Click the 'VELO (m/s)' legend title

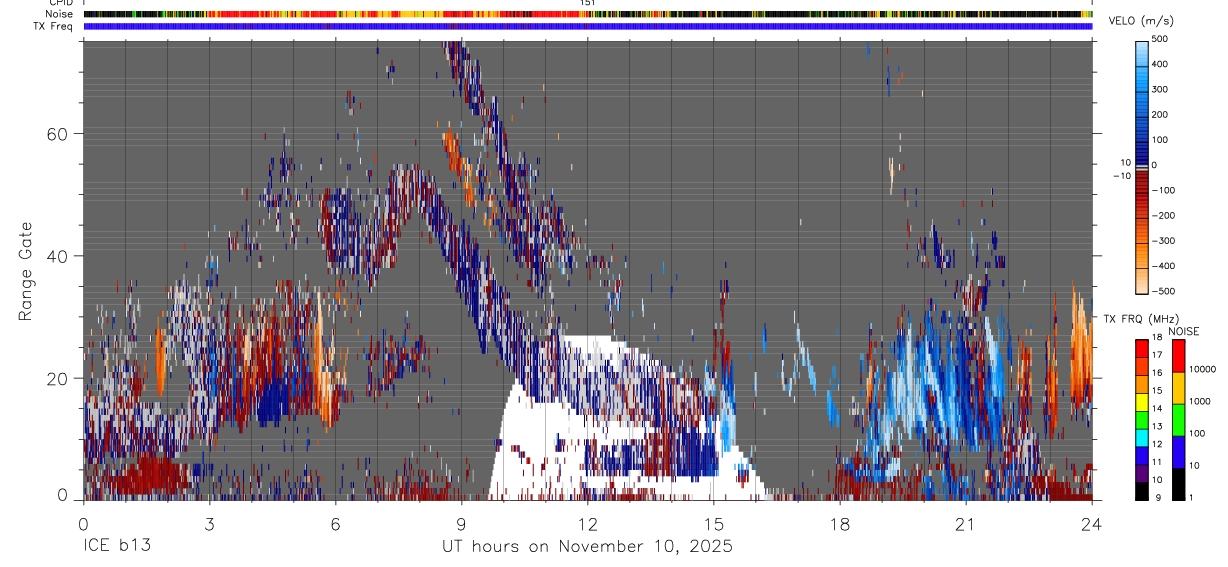[x=1142, y=21]
